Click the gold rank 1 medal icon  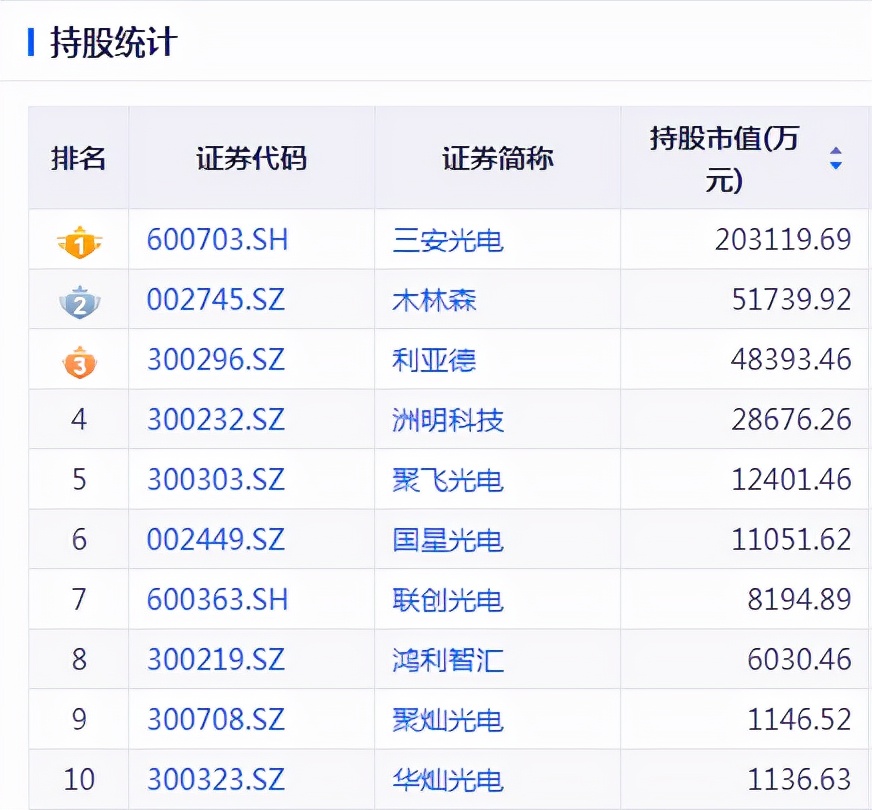79,241
